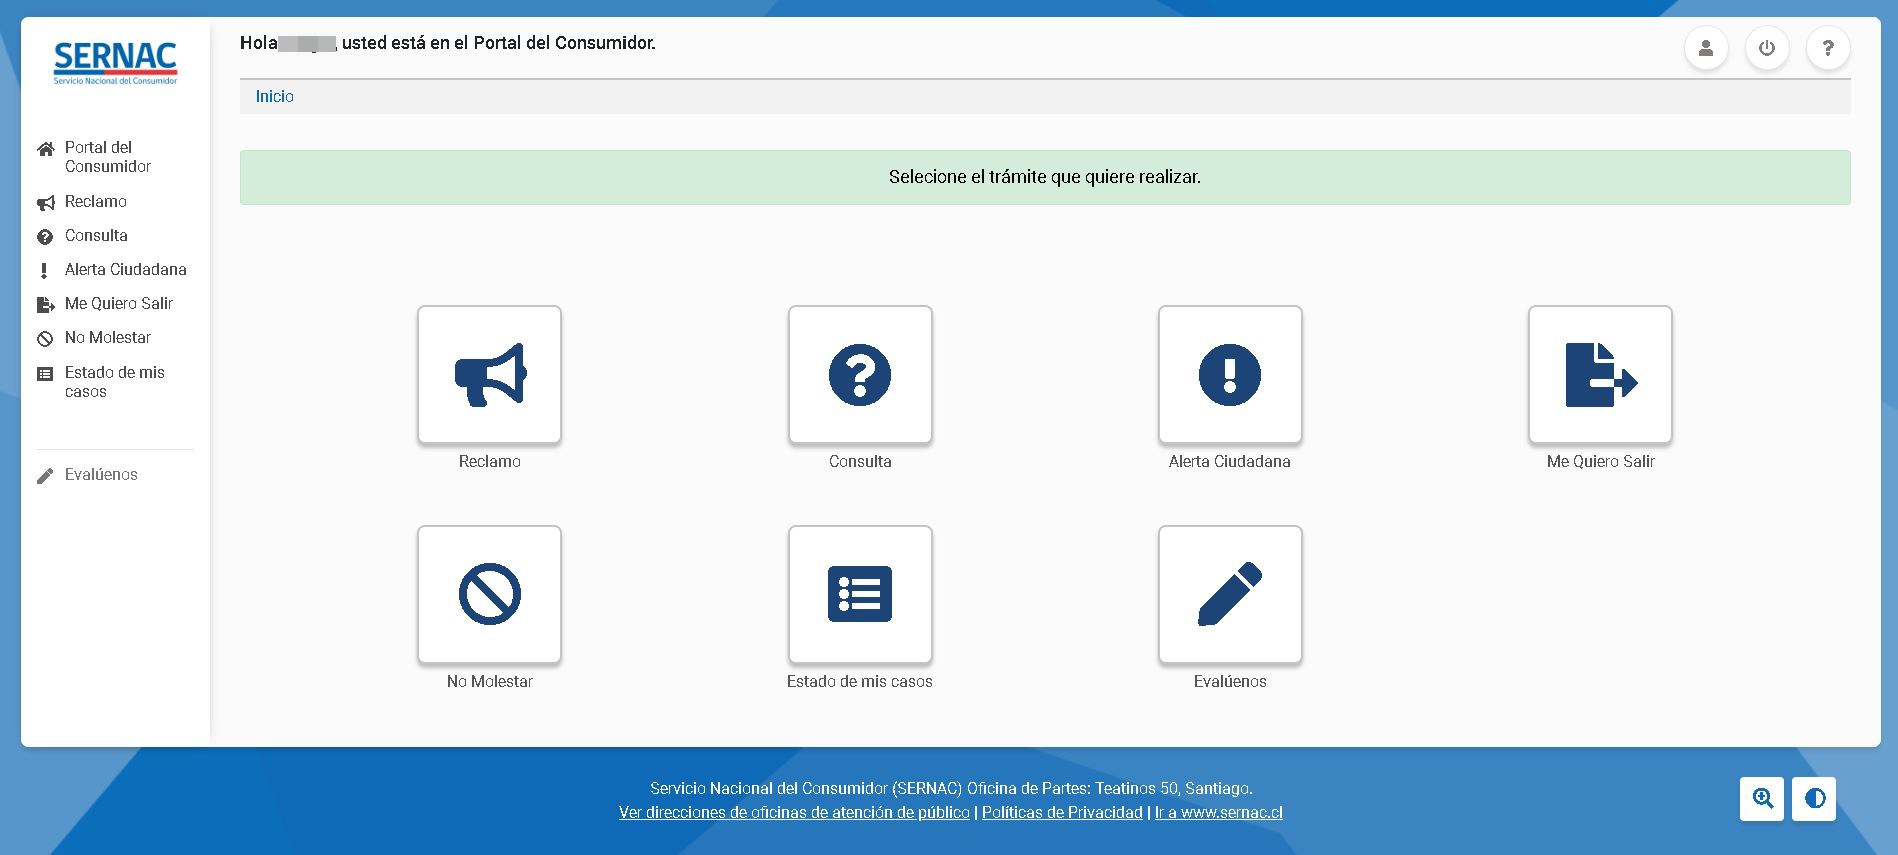Click the power logout icon
This screenshot has height=855, width=1898.
pyautogui.click(x=1767, y=48)
